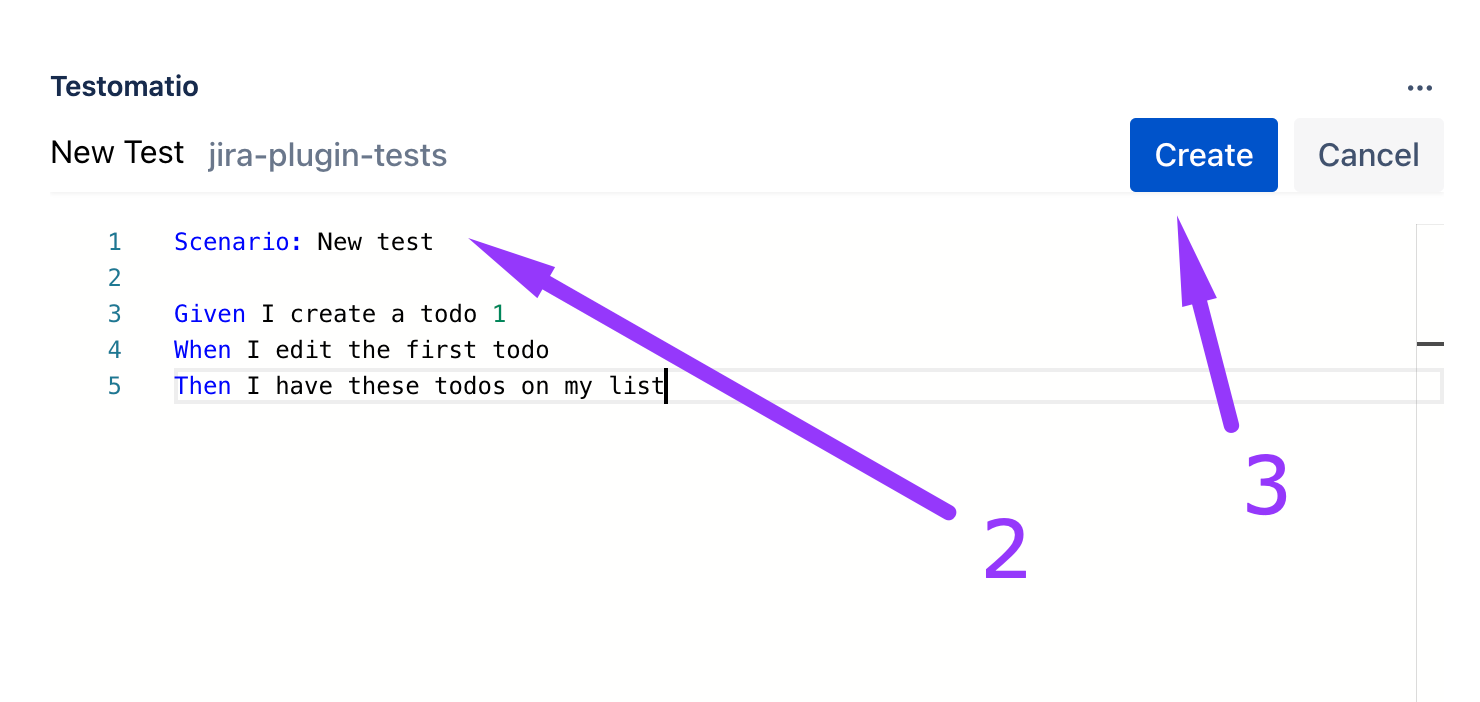Select line number 5 in the gutter
The image size is (1480, 702).
(114, 386)
